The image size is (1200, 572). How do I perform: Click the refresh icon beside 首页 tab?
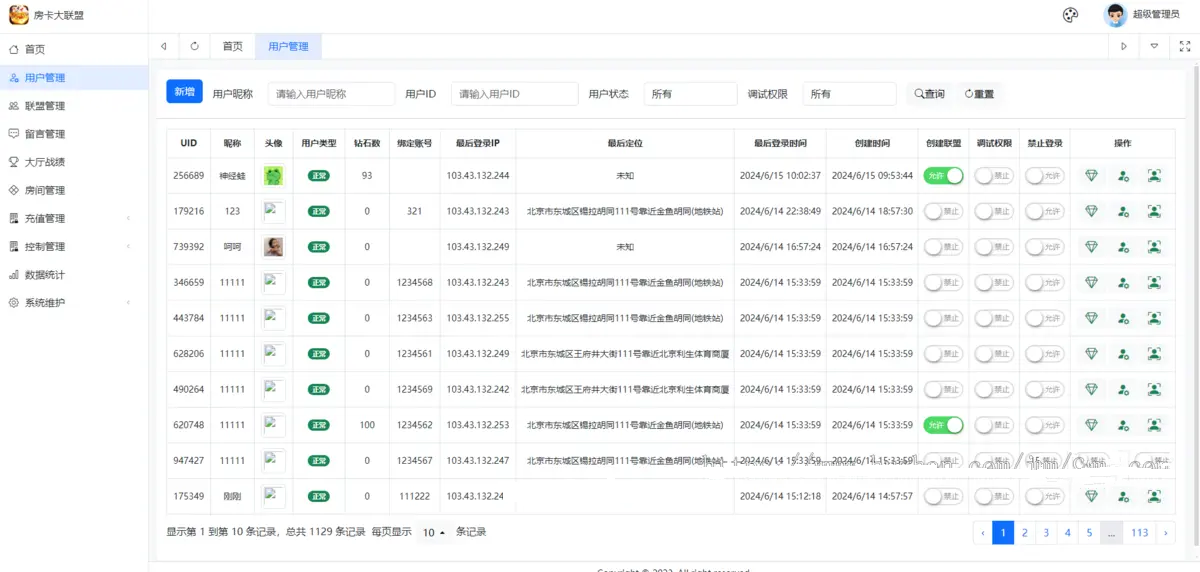(194, 46)
